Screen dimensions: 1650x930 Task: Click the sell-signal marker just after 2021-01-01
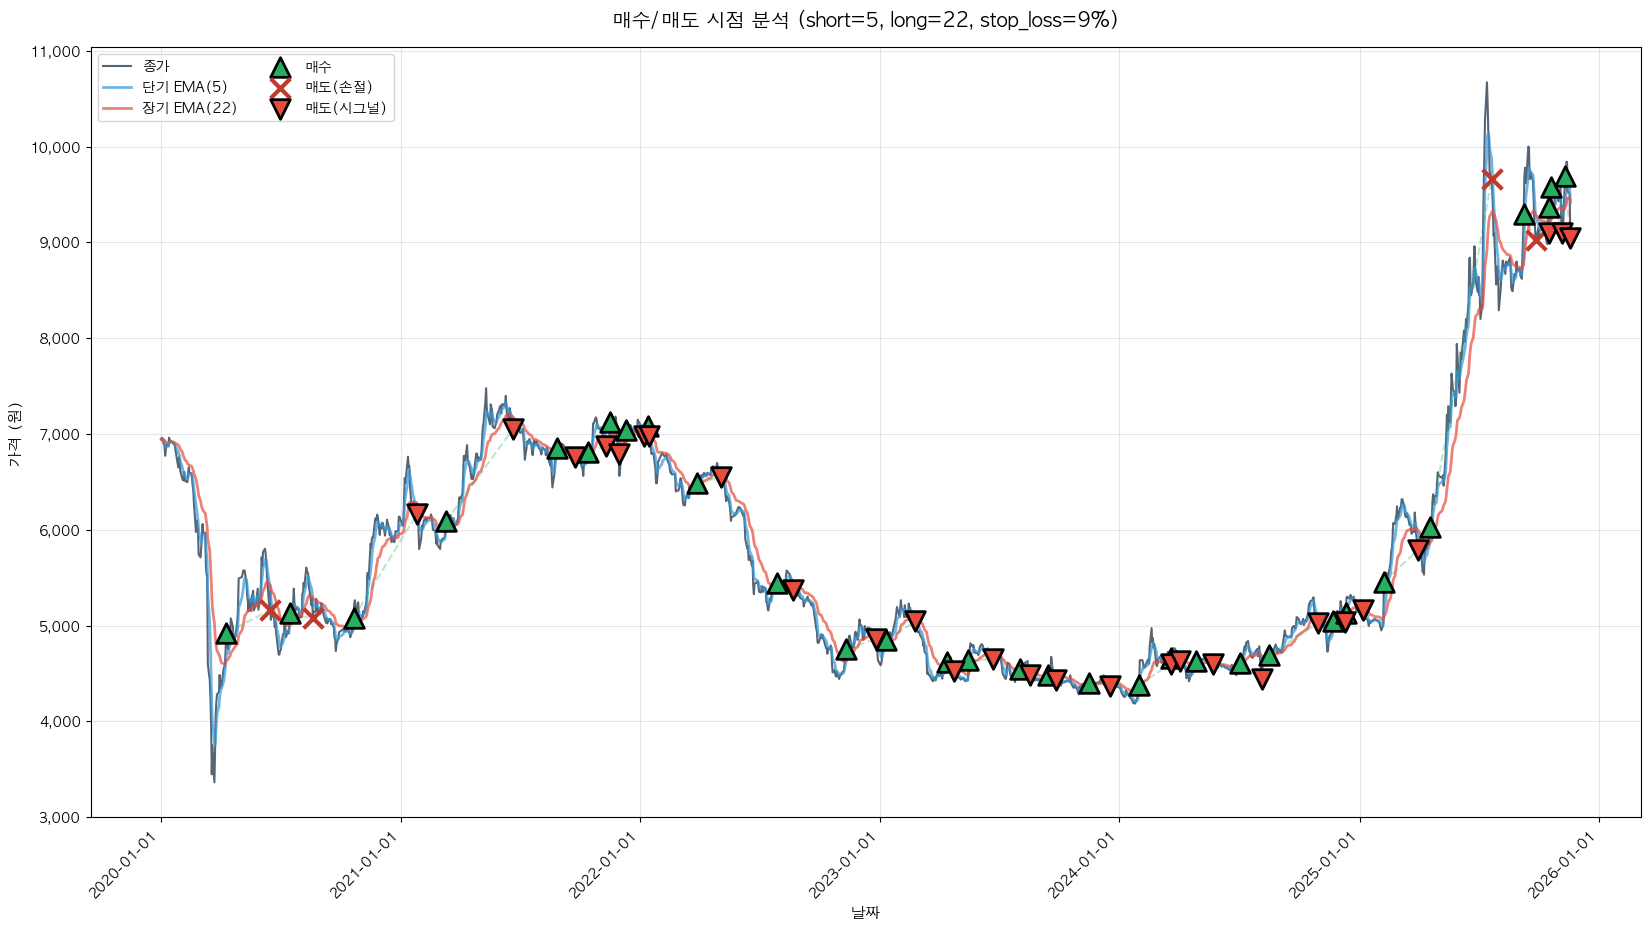click(417, 513)
